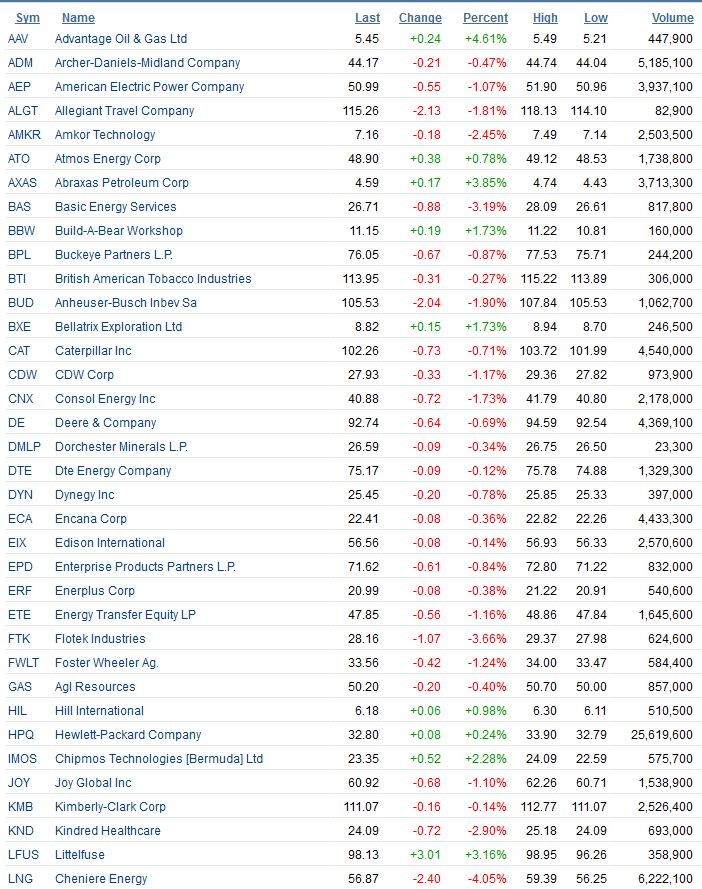
Task: Sort by Volume column header
Action: [x=673, y=18]
